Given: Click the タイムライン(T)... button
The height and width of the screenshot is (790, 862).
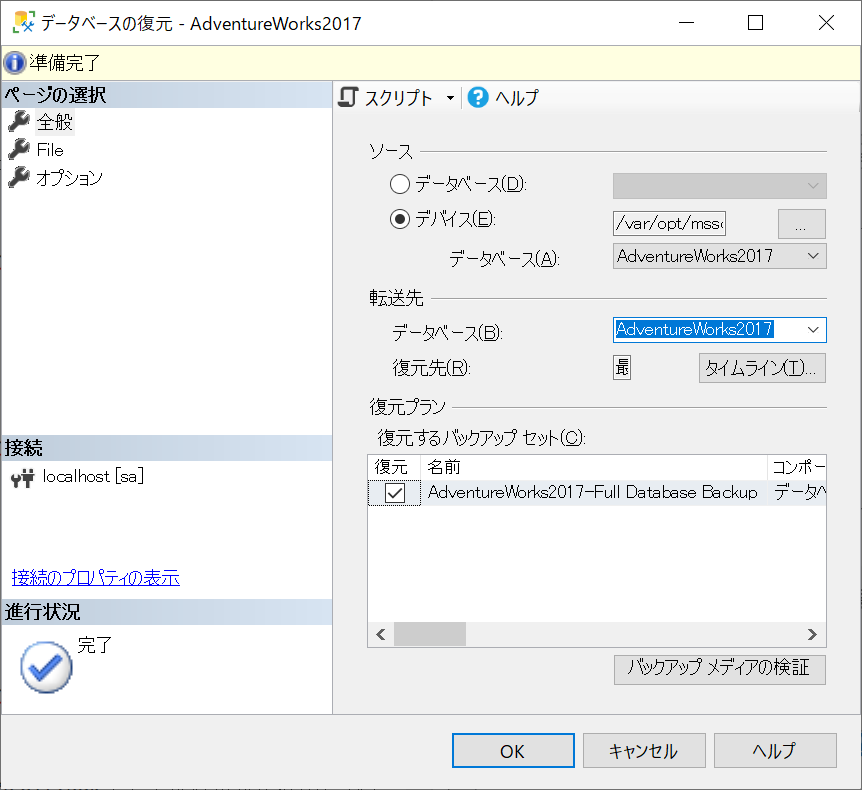Looking at the screenshot, I should pyautogui.click(x=762, y=368).
